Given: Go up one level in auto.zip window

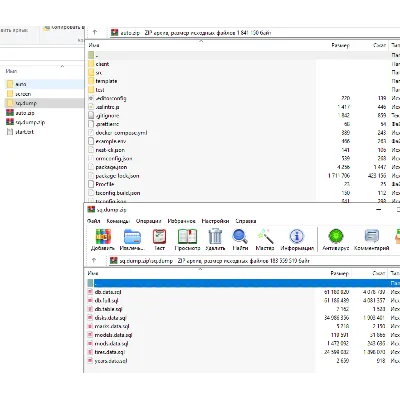Looking at the screenshot, I should [95, 32].
